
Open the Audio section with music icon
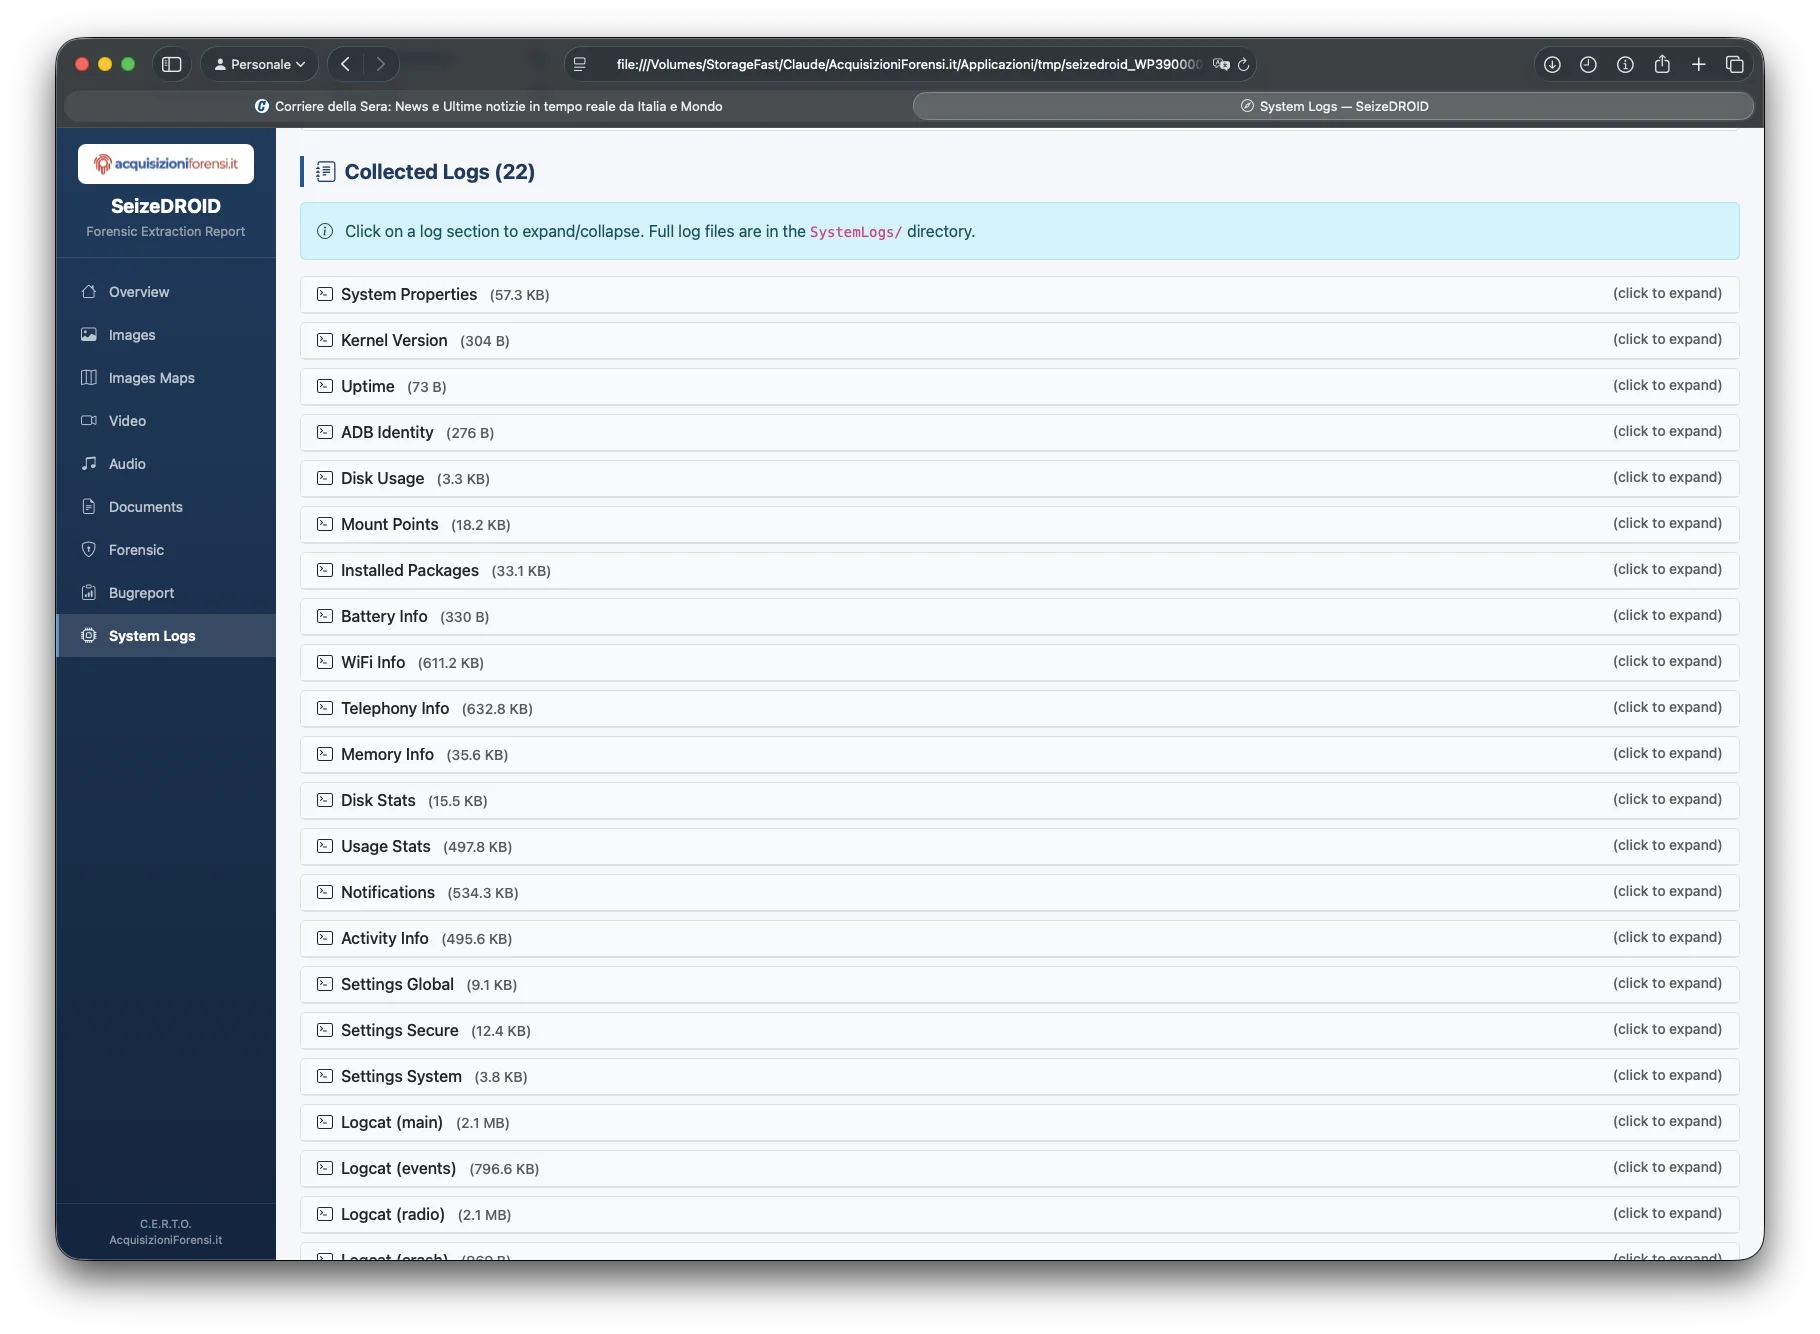pos(127,464)
